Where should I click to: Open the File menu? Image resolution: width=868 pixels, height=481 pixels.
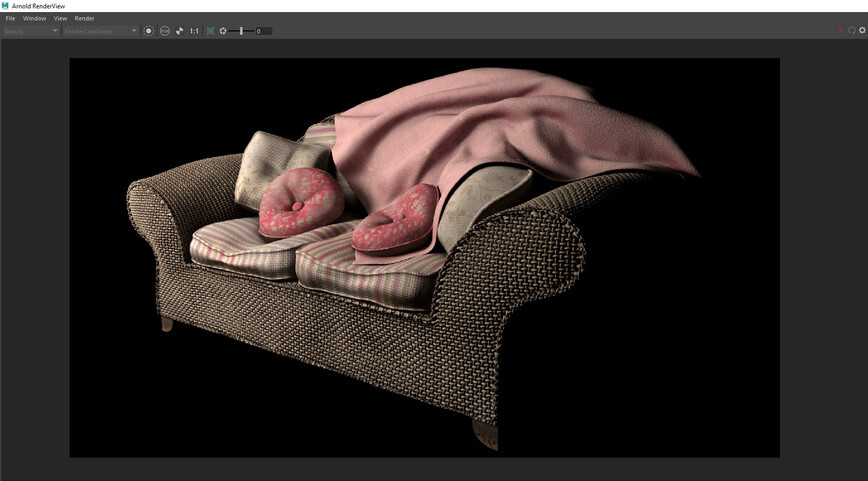(10, 18)
